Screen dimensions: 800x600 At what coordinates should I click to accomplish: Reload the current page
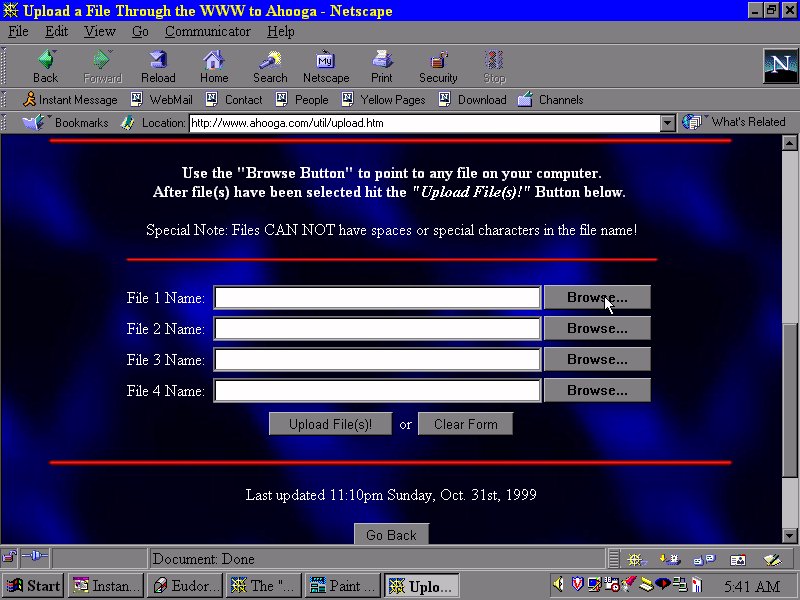coord(158,66)
